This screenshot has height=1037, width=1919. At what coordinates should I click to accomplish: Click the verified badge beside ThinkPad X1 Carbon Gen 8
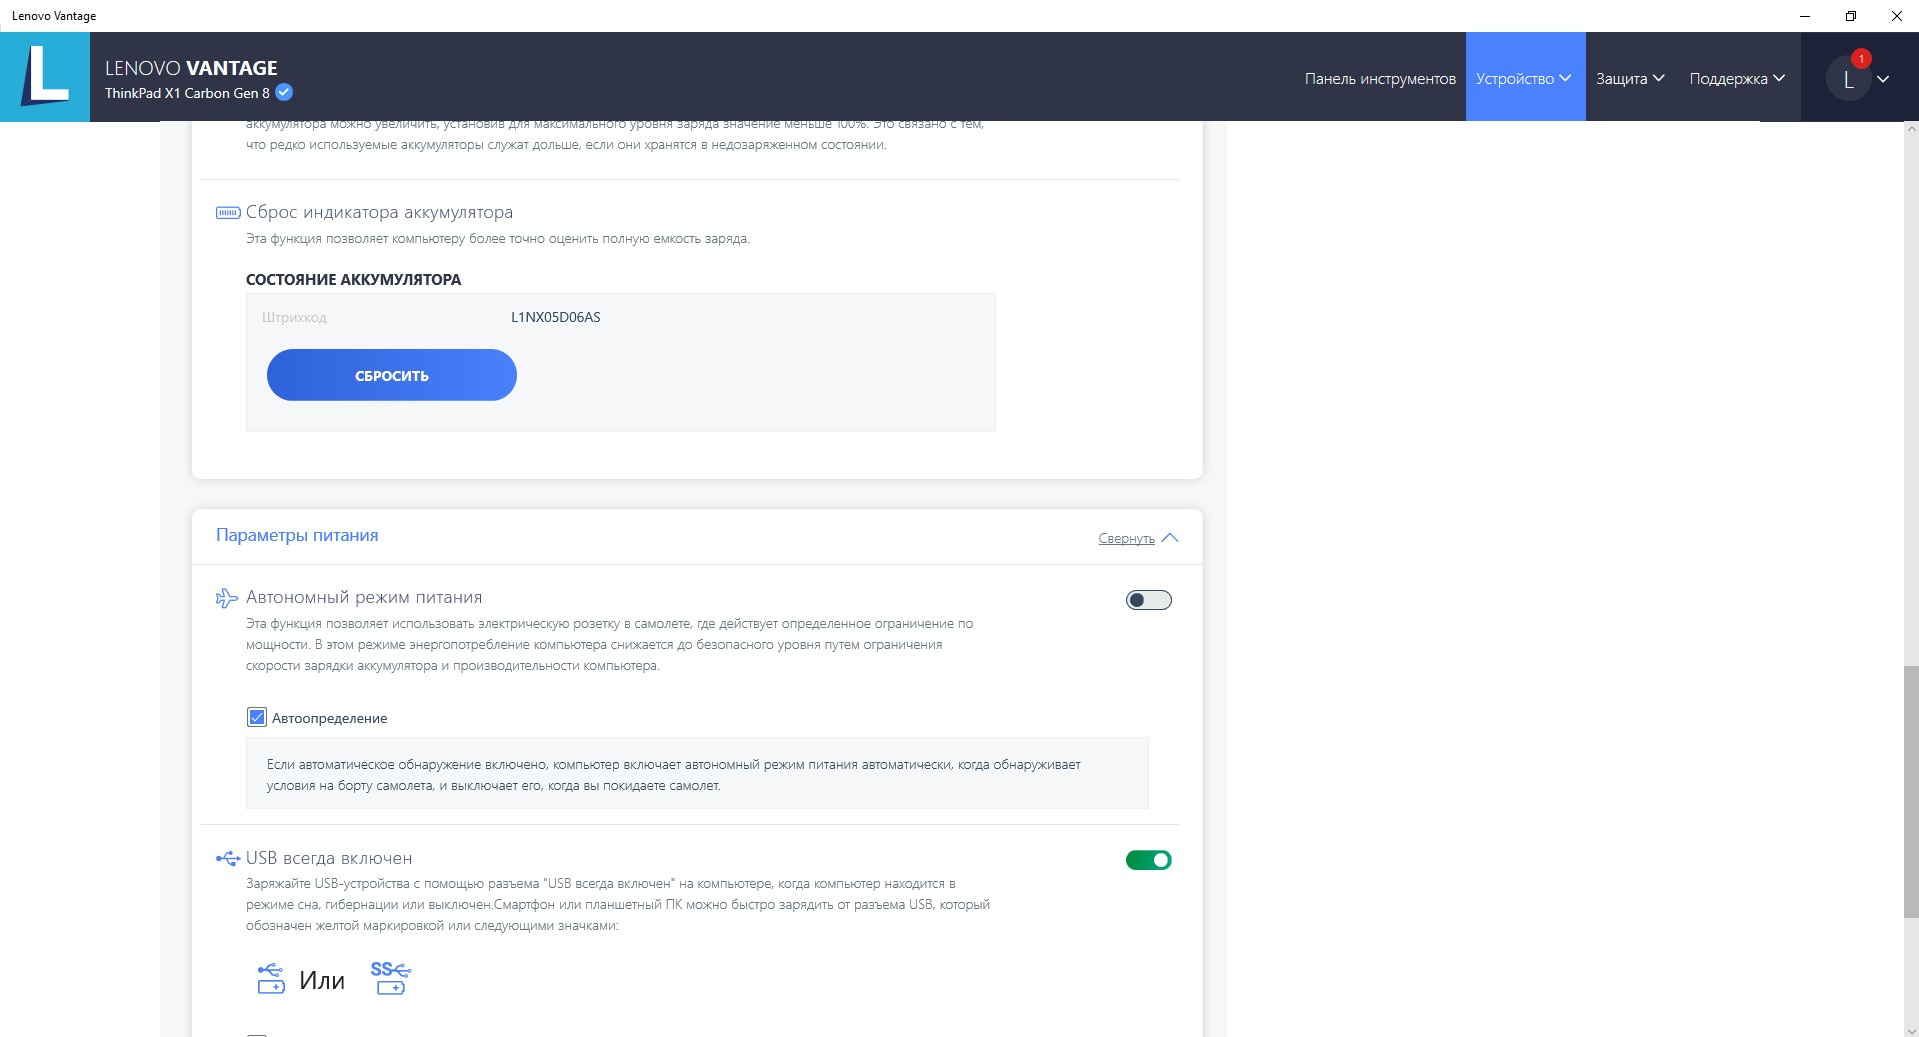(284, 93)
